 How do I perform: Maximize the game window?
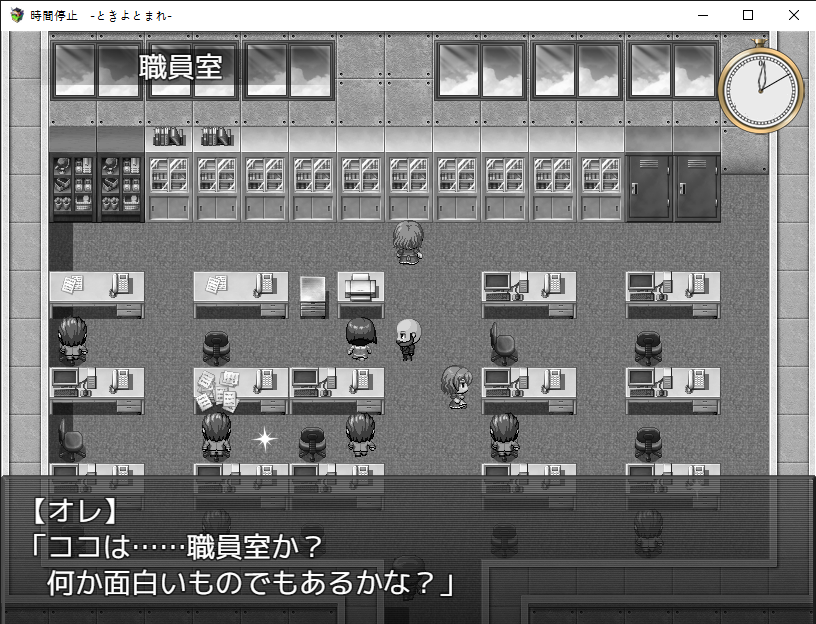(x=748, y=15)
